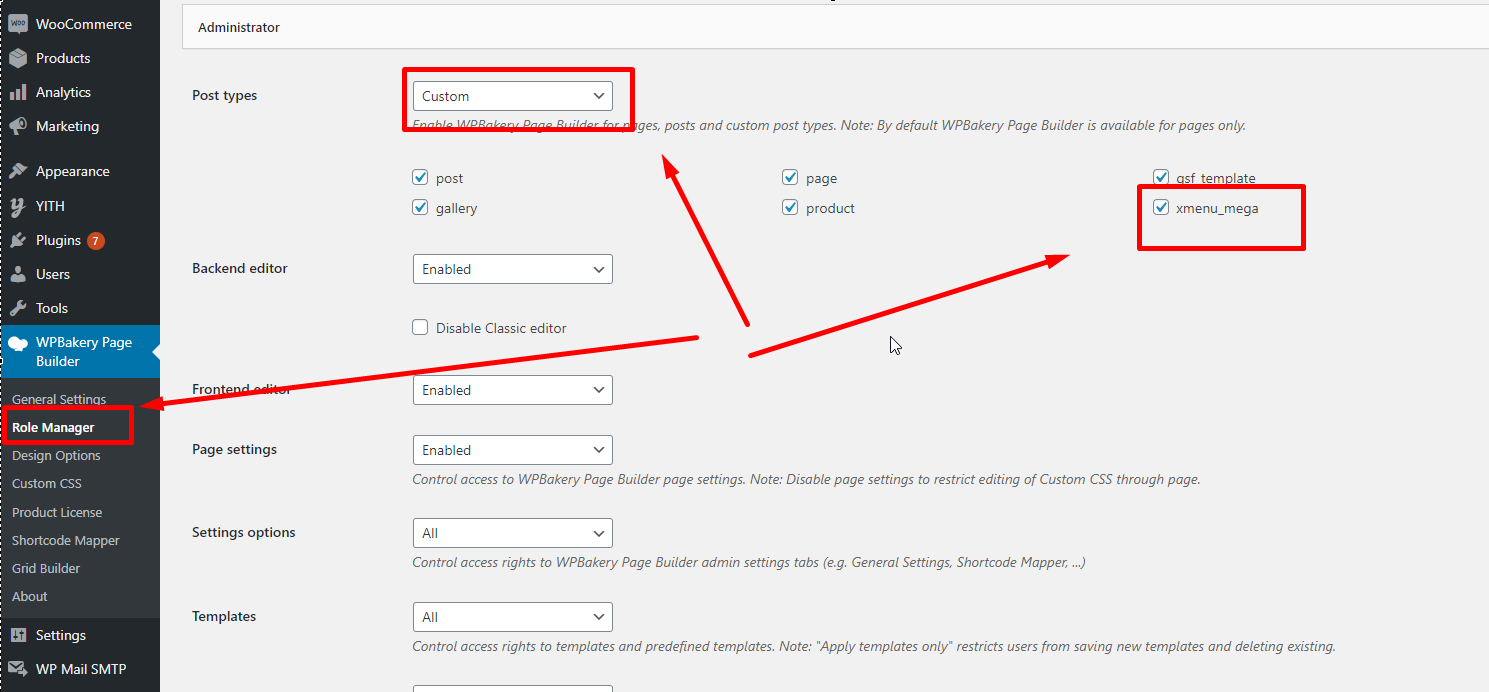
Task: Open Design Options submenu link
Action: (56, 455)
